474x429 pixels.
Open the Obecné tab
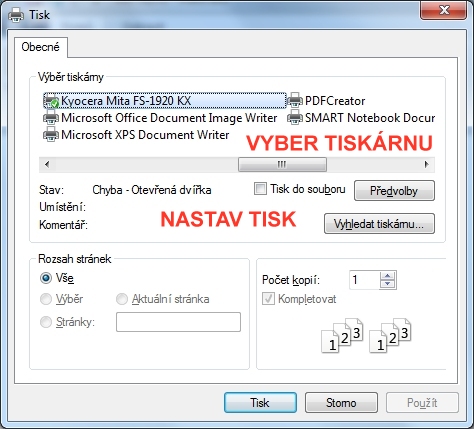pyautogui.click(x=40, y=47)
